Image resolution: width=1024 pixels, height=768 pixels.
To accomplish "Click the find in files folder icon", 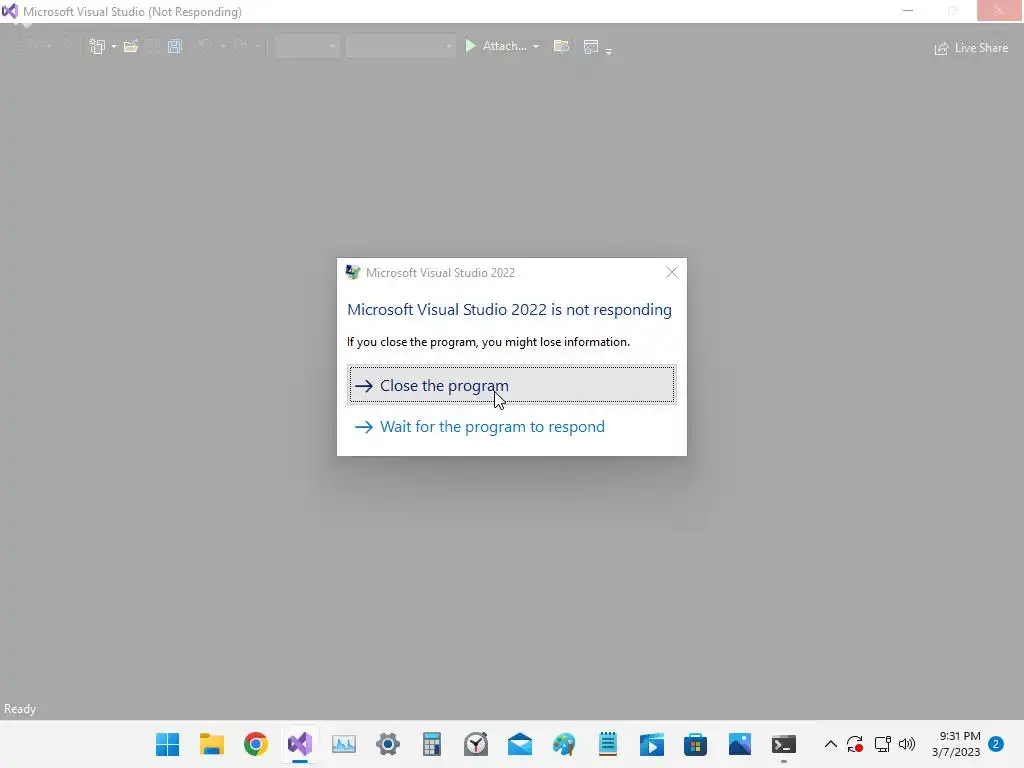I will coord(561,46).
